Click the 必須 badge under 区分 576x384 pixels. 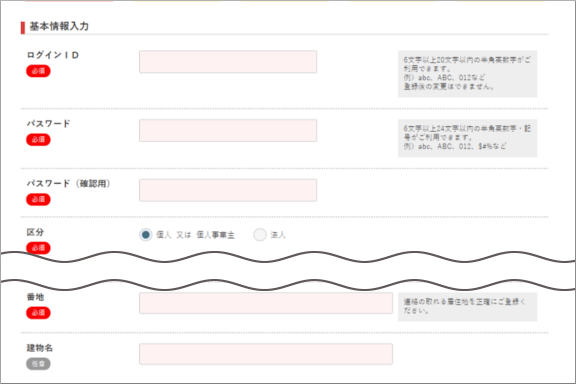coord(38,248)
